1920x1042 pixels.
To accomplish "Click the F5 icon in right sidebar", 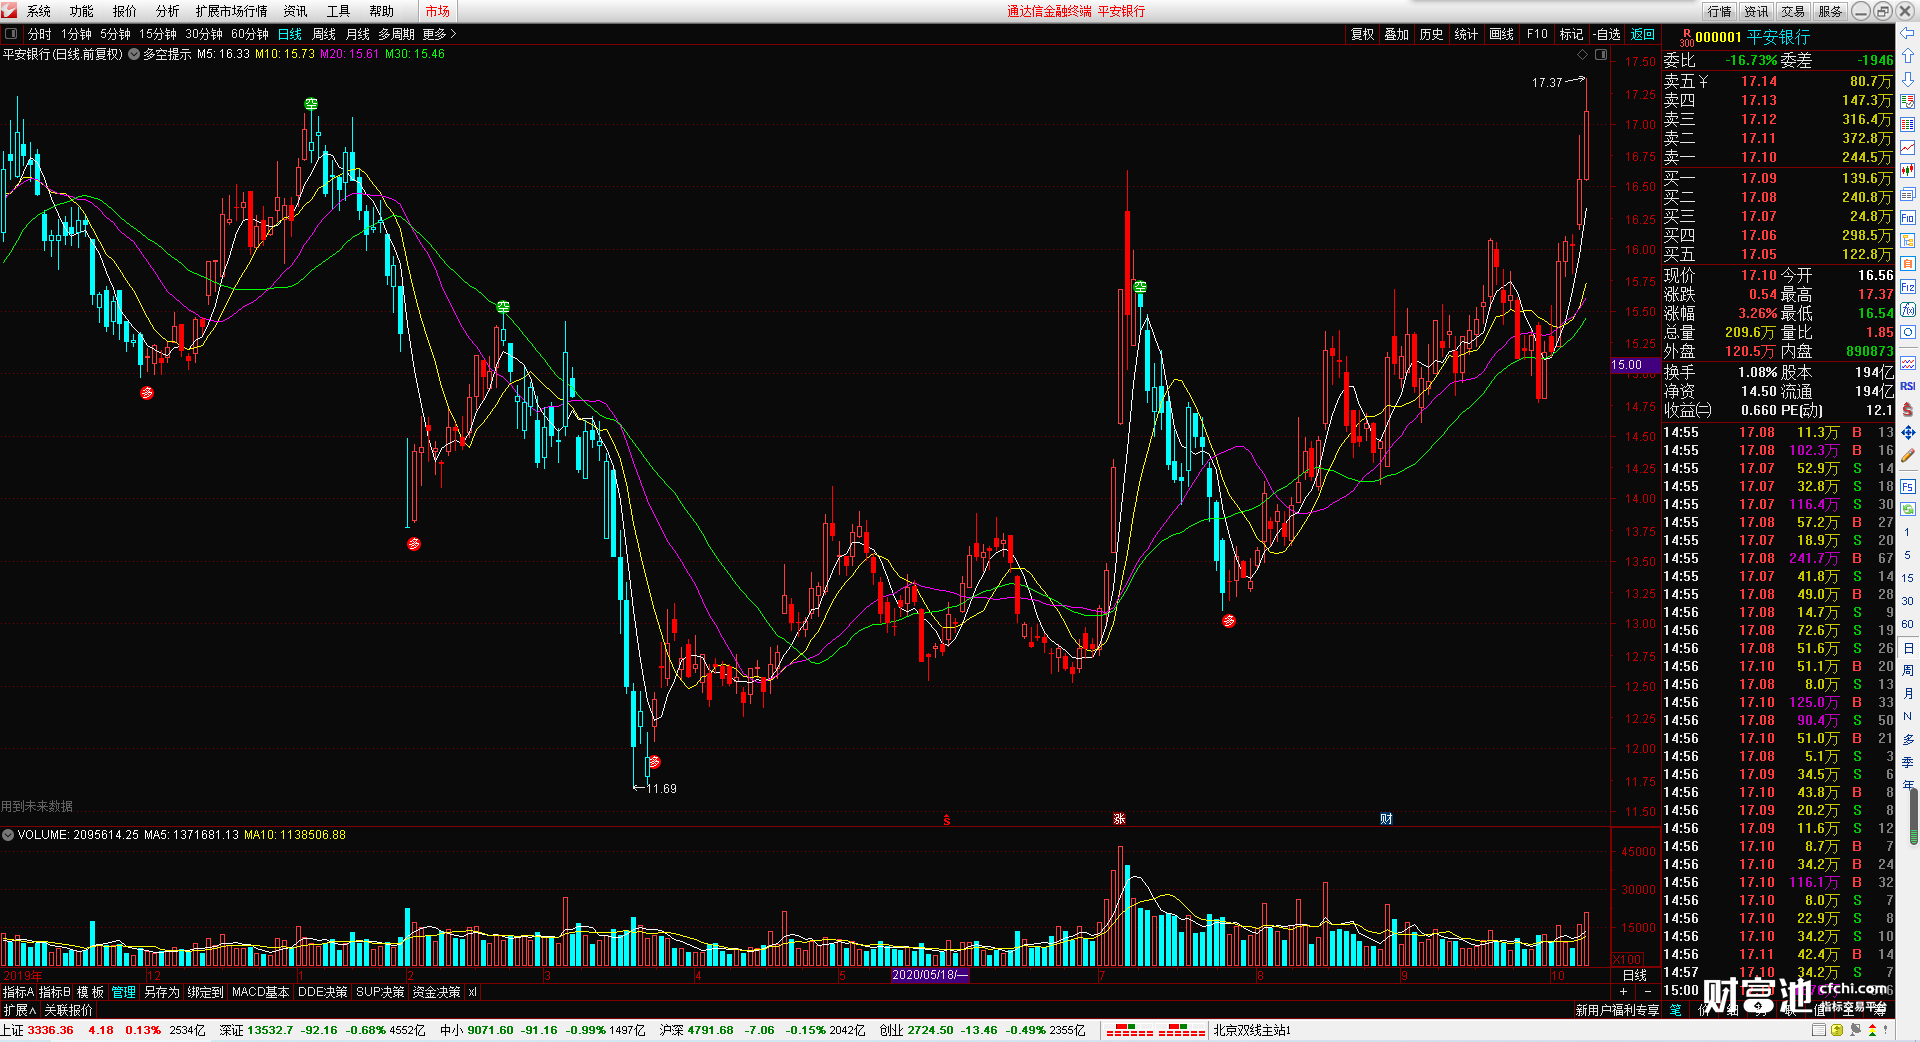I will (x=1908, y=487).
